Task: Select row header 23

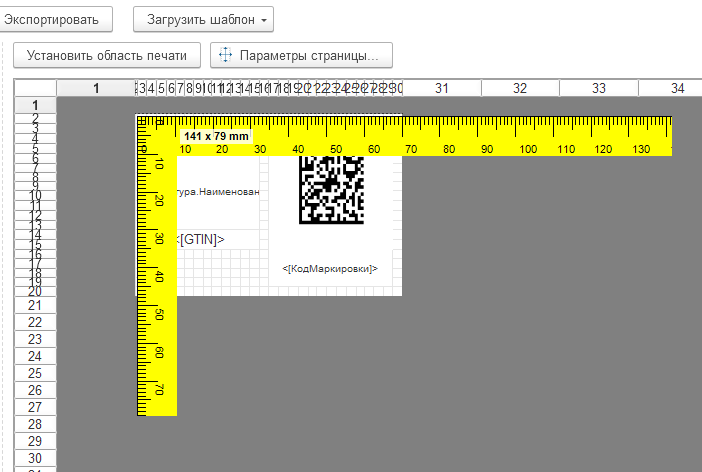Action: point(35,339)
